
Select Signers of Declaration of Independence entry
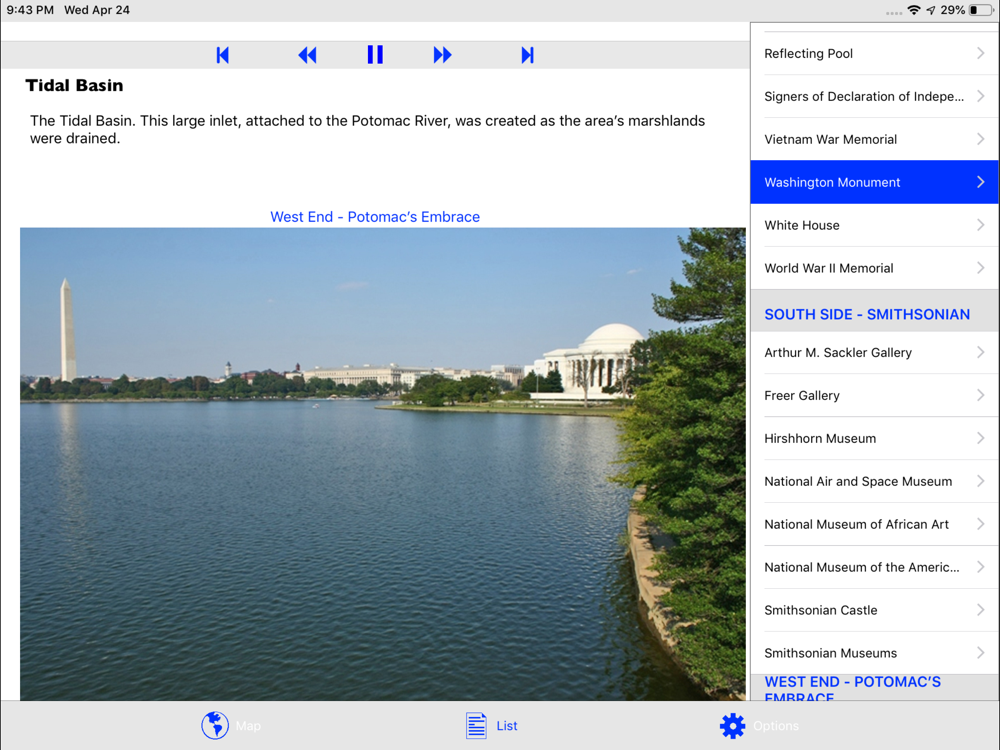[x=874, y=96]
